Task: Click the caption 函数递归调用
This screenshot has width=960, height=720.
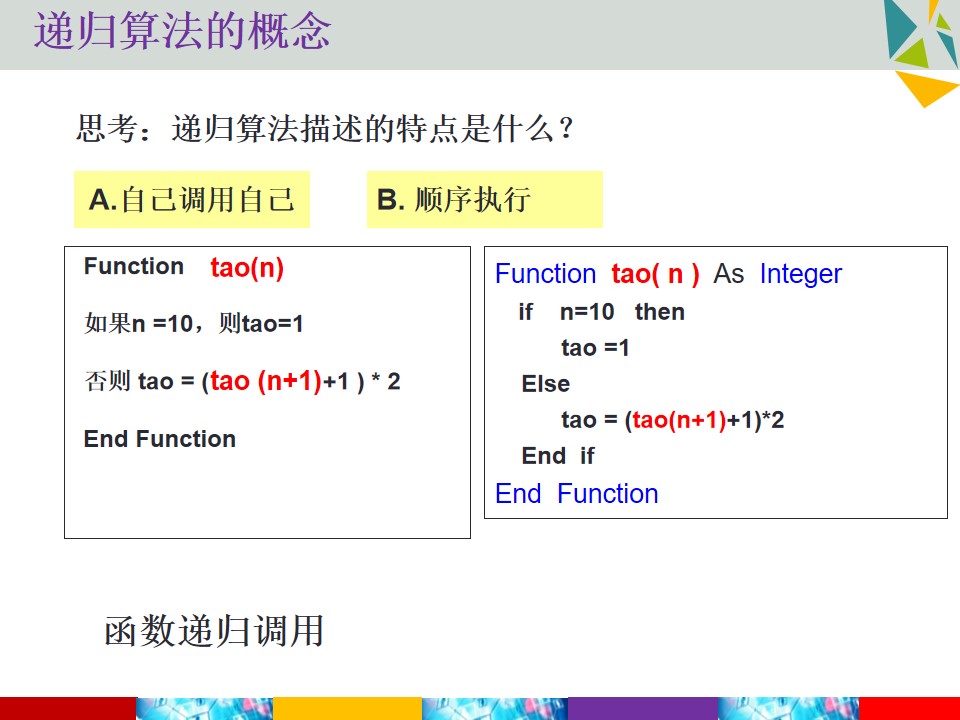Action: click(x=214, y=631)
